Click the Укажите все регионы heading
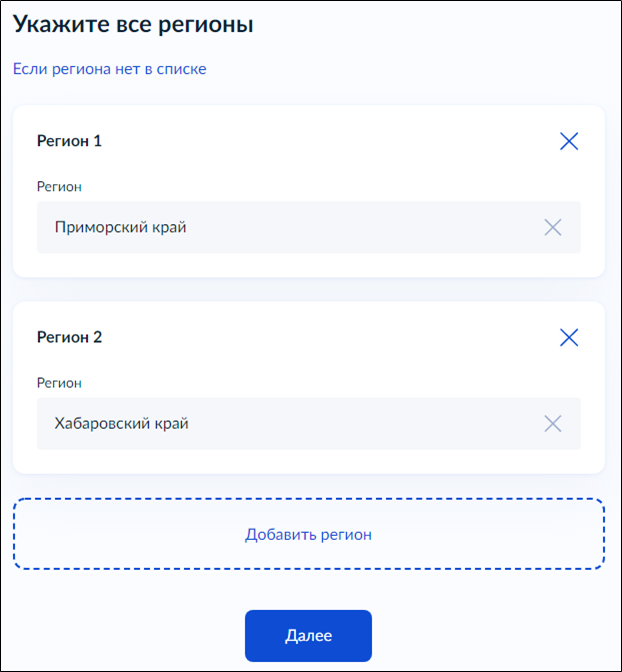The width and height of the screenshot is (622, 672). coord(133,24)
